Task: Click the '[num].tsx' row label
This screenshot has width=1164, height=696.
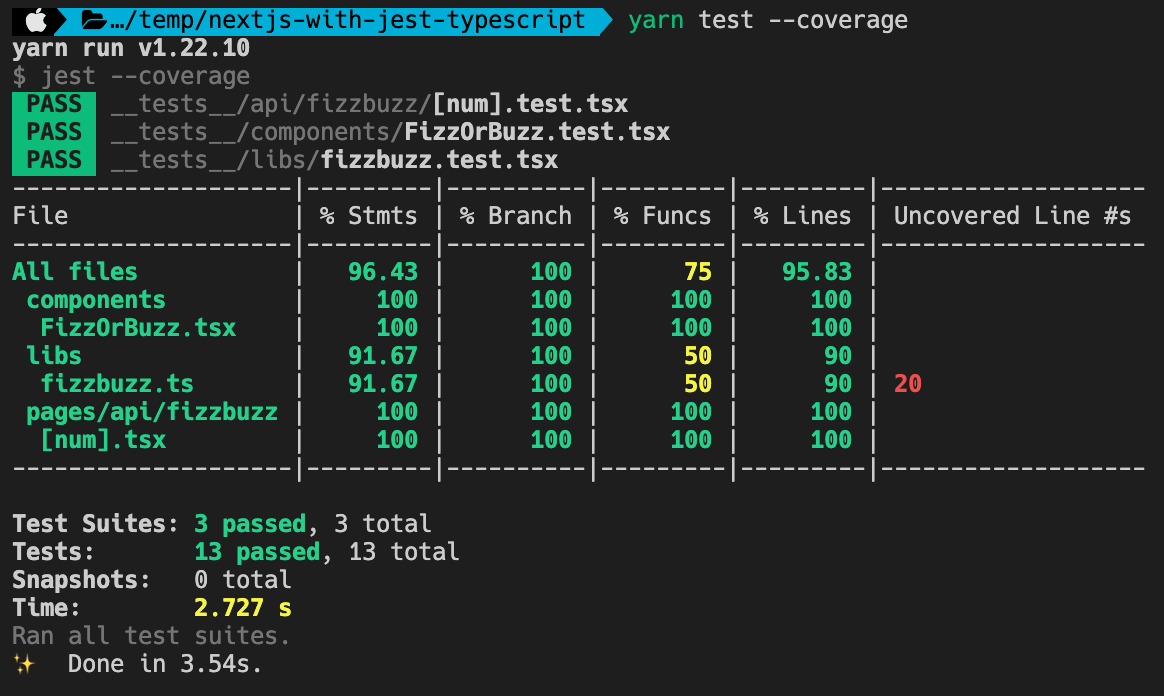Action: [x=102, y=440]
